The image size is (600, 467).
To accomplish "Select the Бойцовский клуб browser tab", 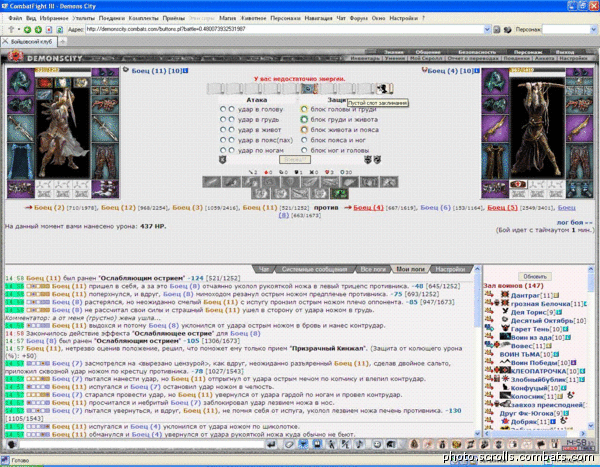I will pos(29,42).
